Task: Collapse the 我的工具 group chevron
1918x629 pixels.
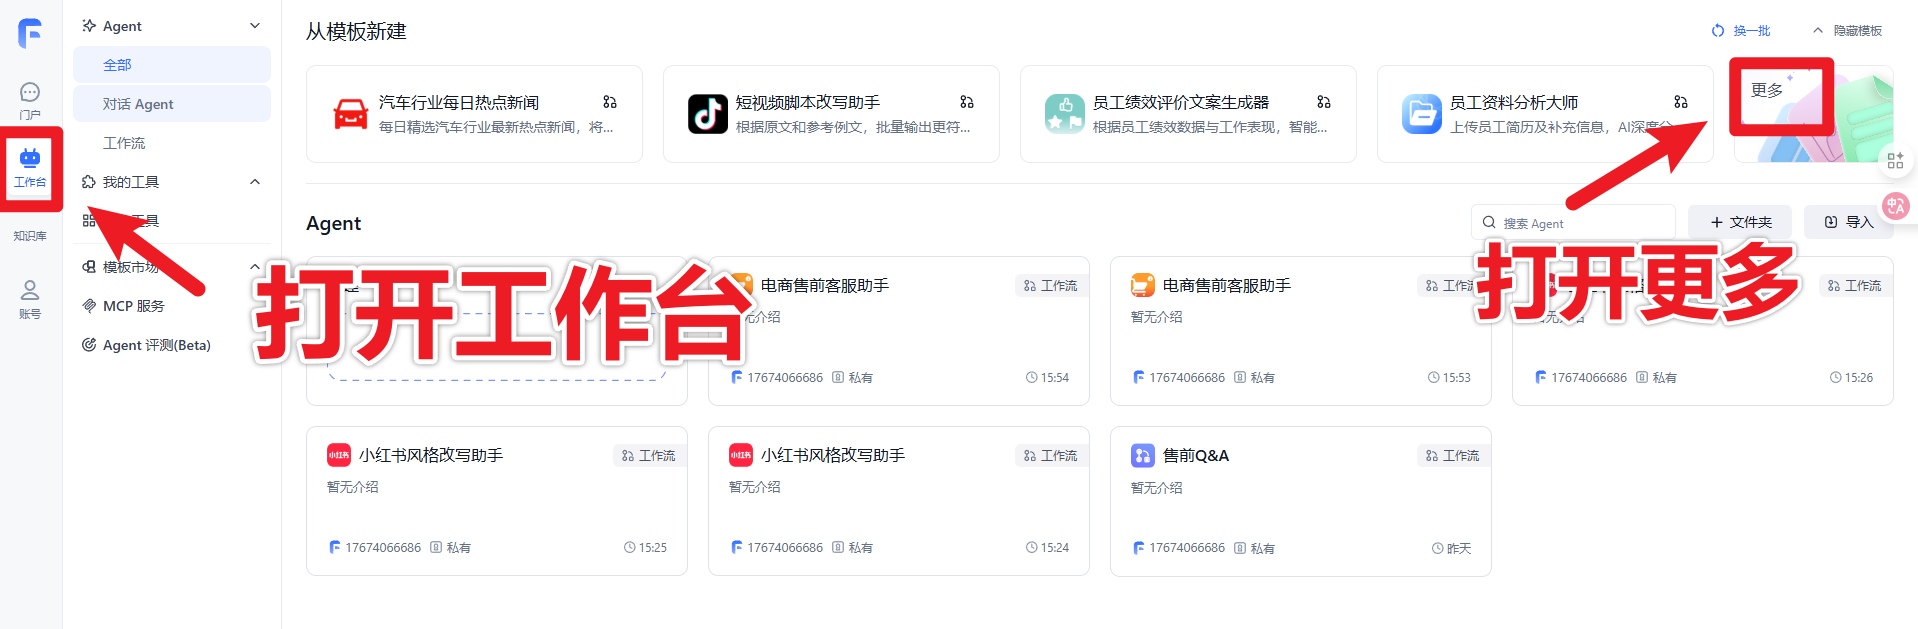Action: click(x=255, y=182)
